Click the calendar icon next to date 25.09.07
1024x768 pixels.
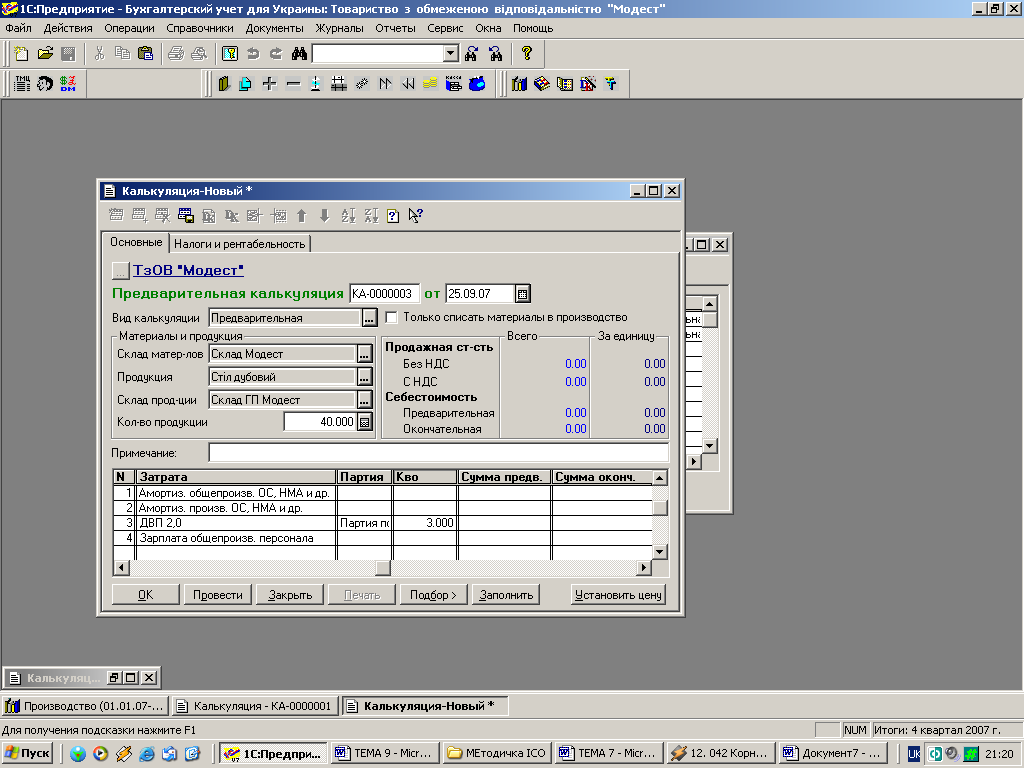tap(522, 294)
